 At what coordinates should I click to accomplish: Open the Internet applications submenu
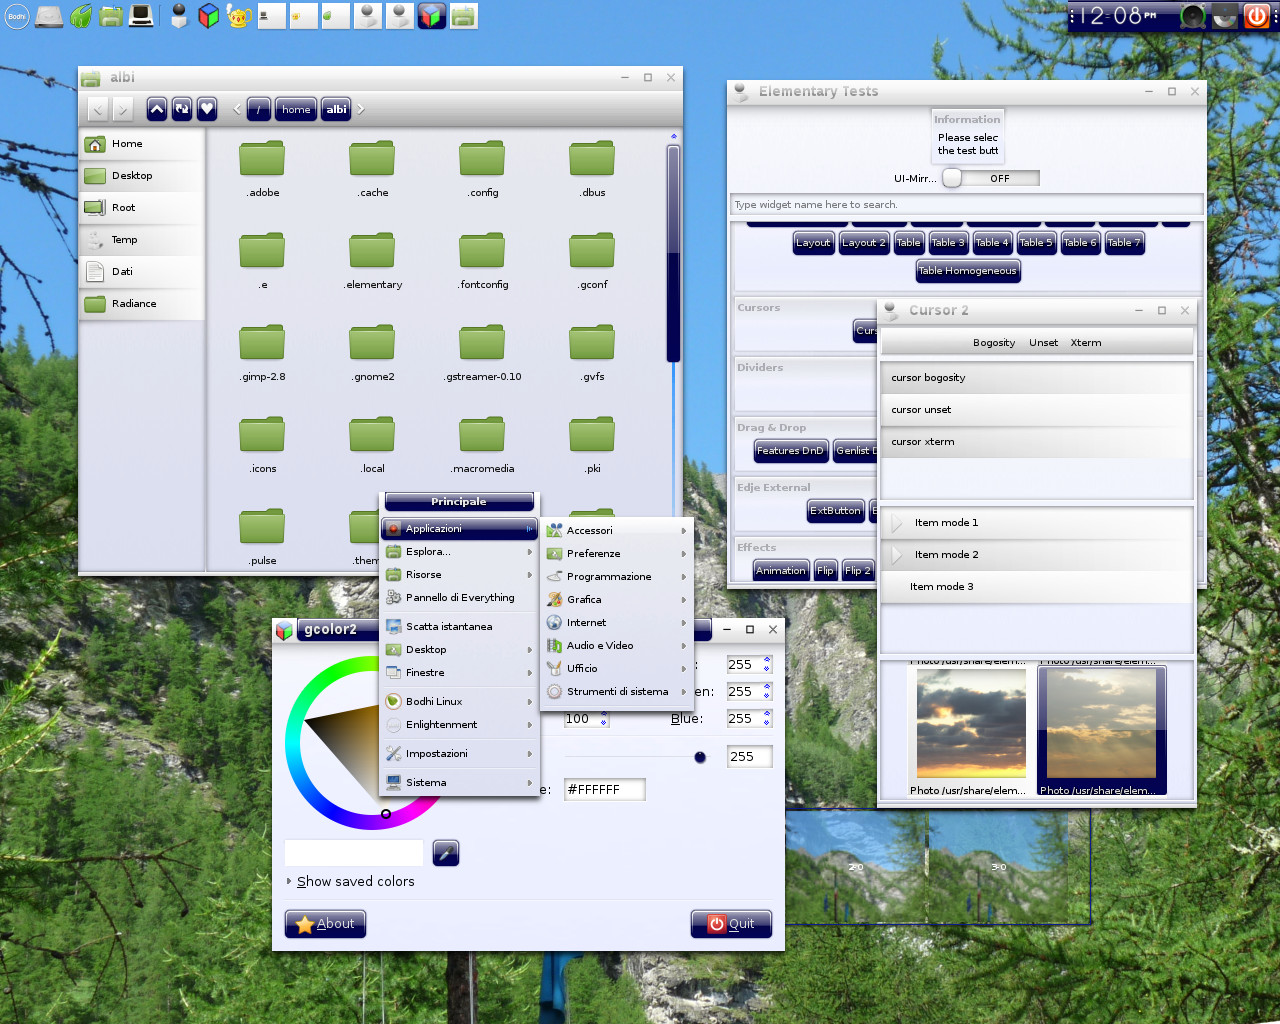617,622
